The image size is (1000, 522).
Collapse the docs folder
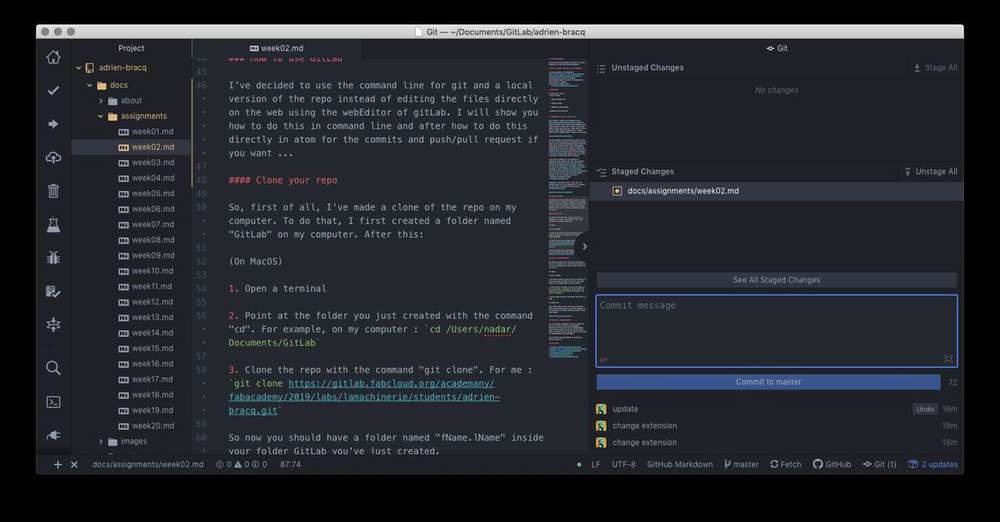point(90,85)
